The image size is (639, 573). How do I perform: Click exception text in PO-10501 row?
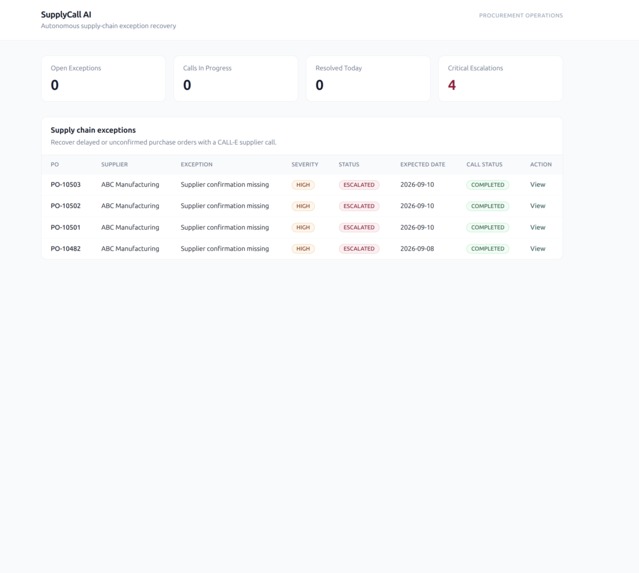click(x=225, y=227)
